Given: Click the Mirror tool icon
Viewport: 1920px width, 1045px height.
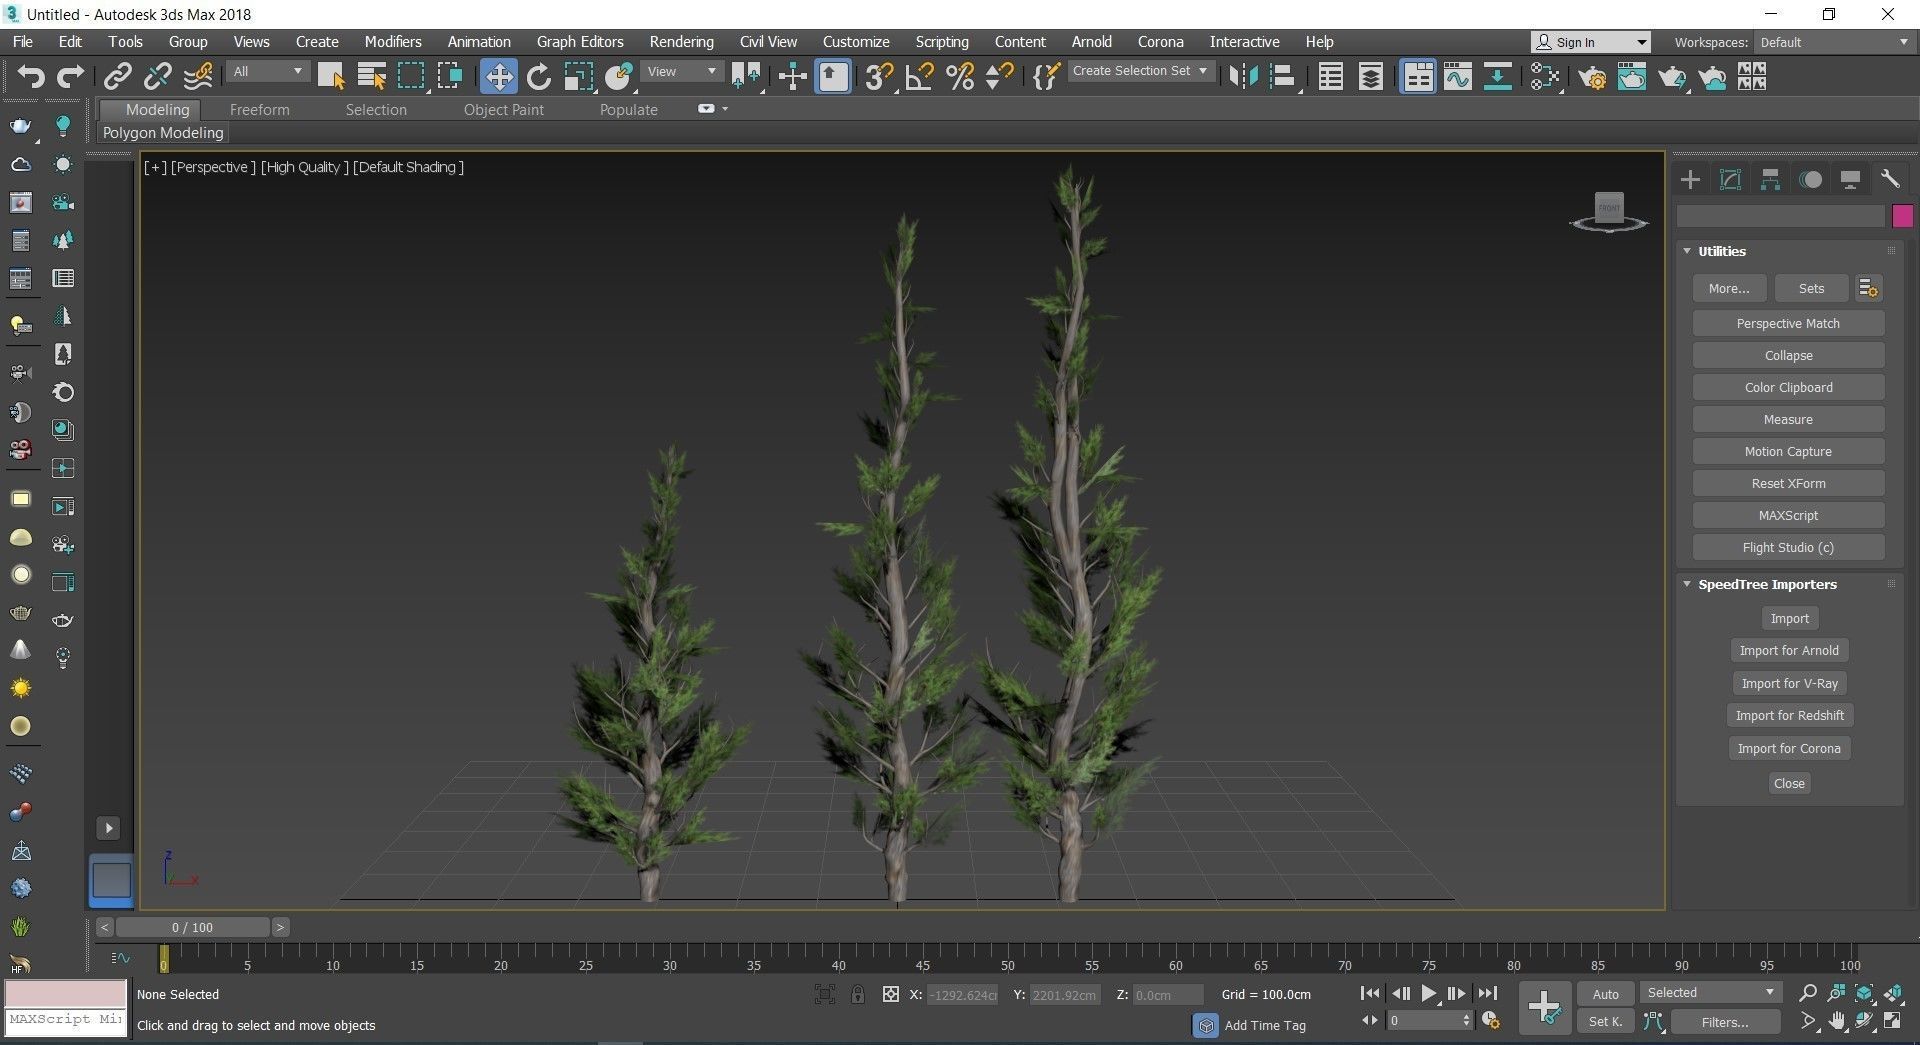Looking at the screenshot, I should click(x=1243, y=76).
